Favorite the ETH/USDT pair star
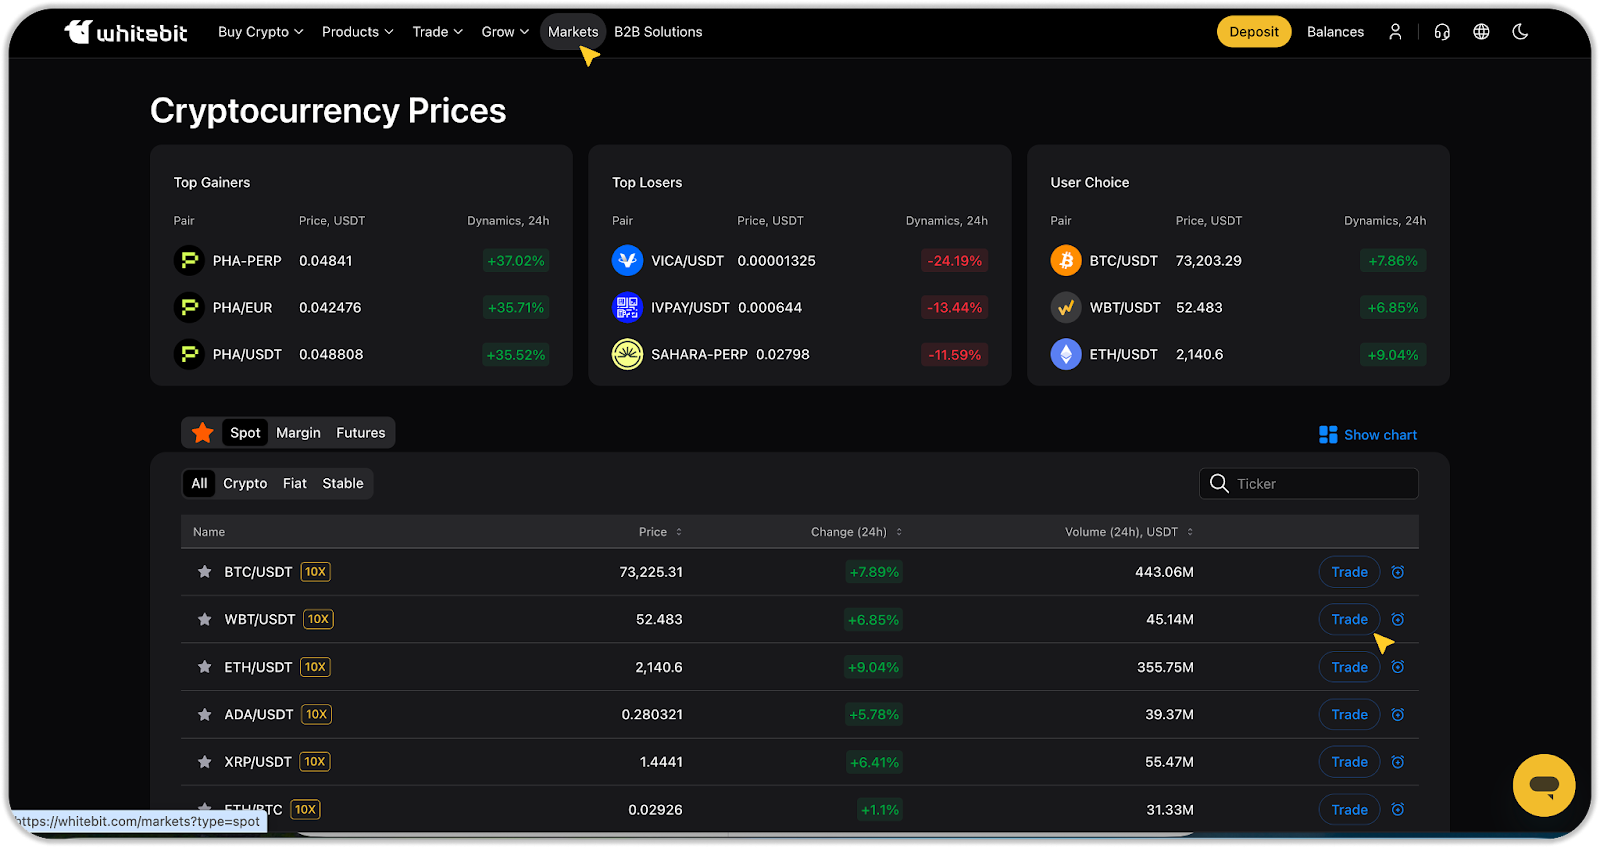The height and width of the screenshot is (848, 1600). tap(205, 667)
